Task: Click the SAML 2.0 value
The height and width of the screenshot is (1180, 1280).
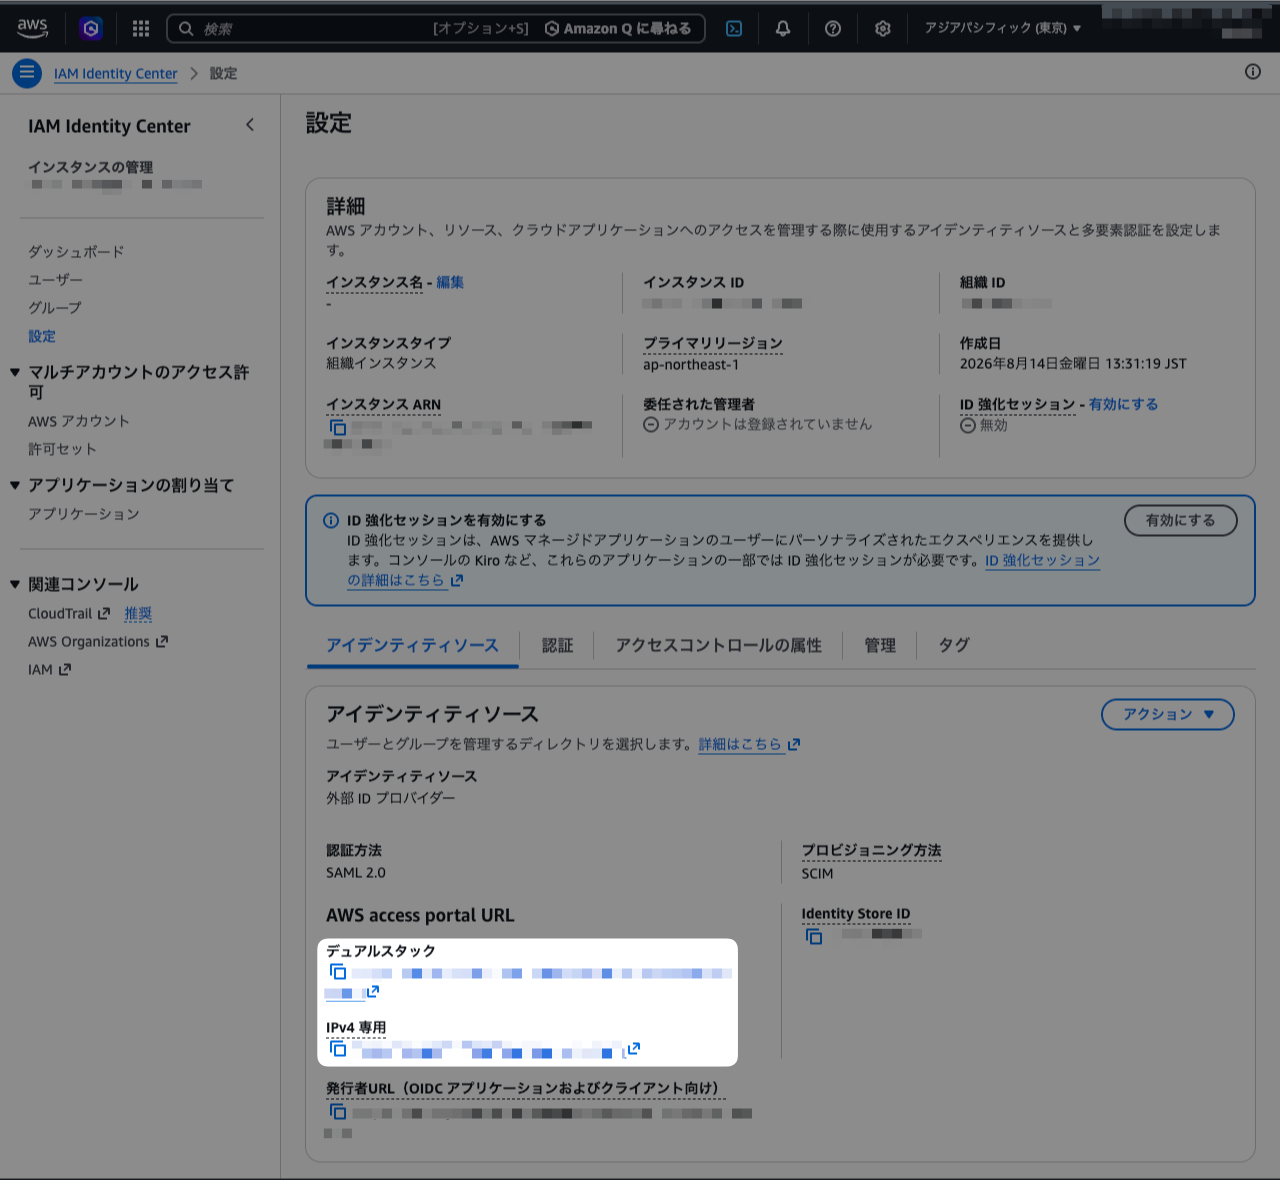Action: pyautogui.click(x=356, y=873)
